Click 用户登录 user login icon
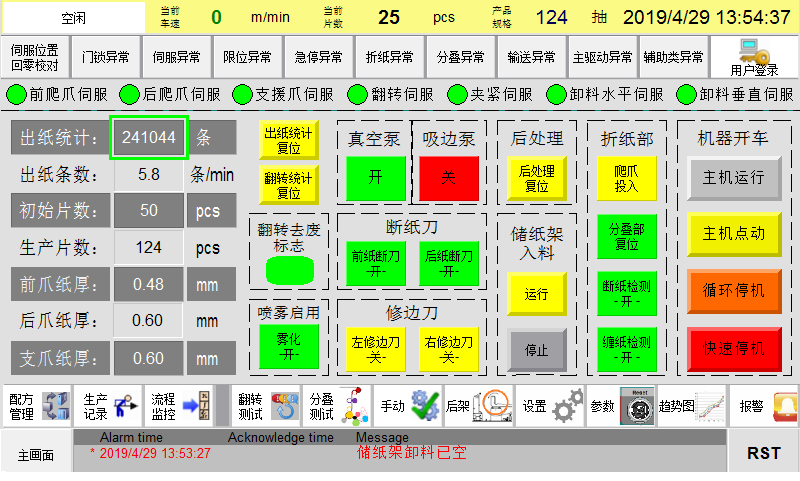The height and width of the screenshot is (481, 800). tap(754, 57)
